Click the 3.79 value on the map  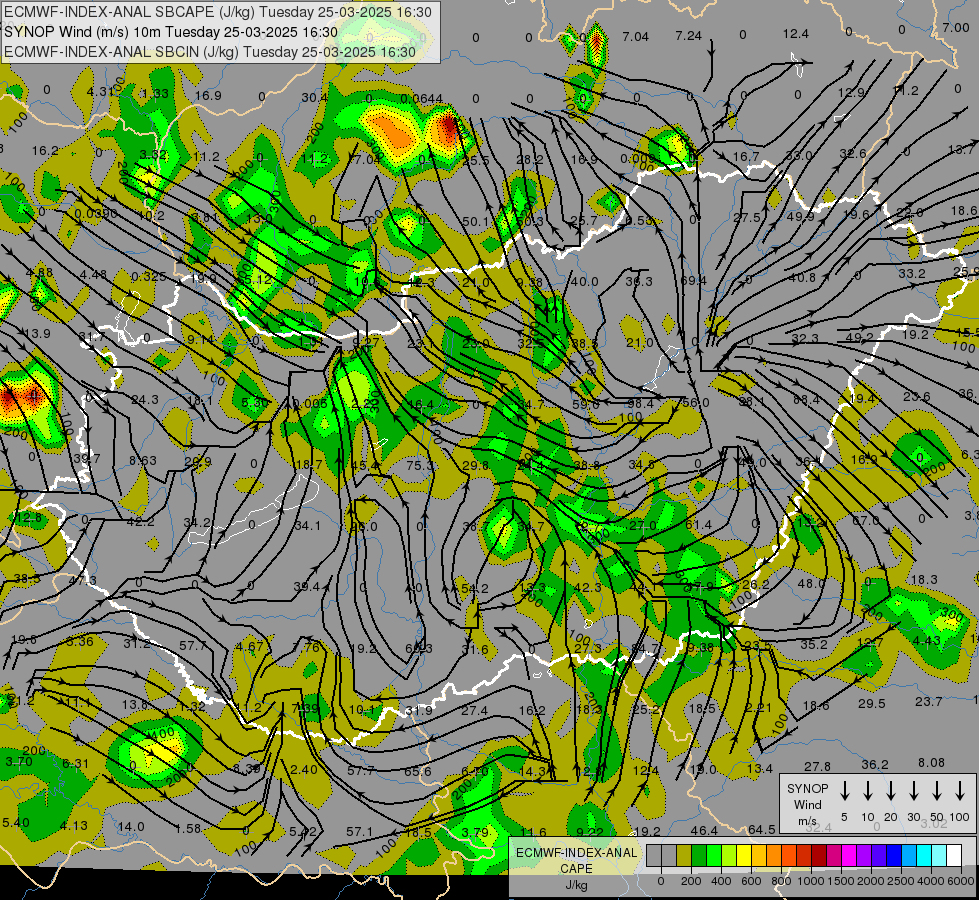point(475,833)
